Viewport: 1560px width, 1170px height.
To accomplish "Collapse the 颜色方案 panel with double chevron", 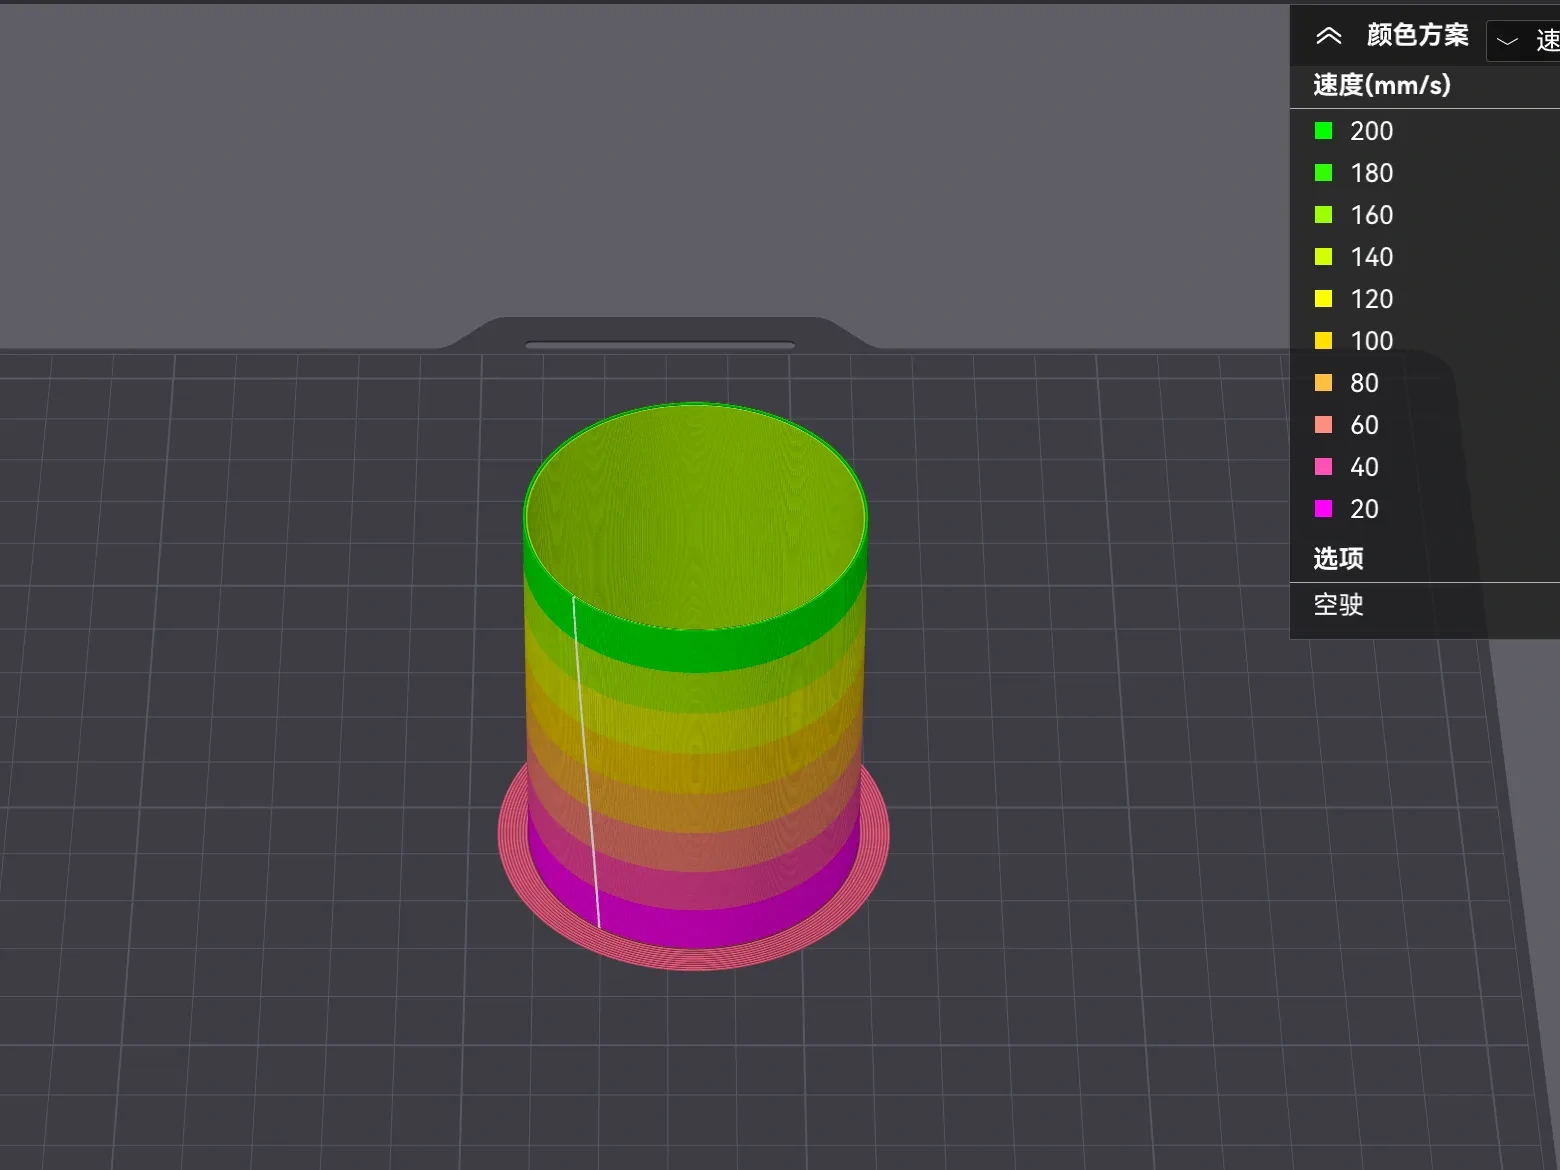I will point(1329,34).
